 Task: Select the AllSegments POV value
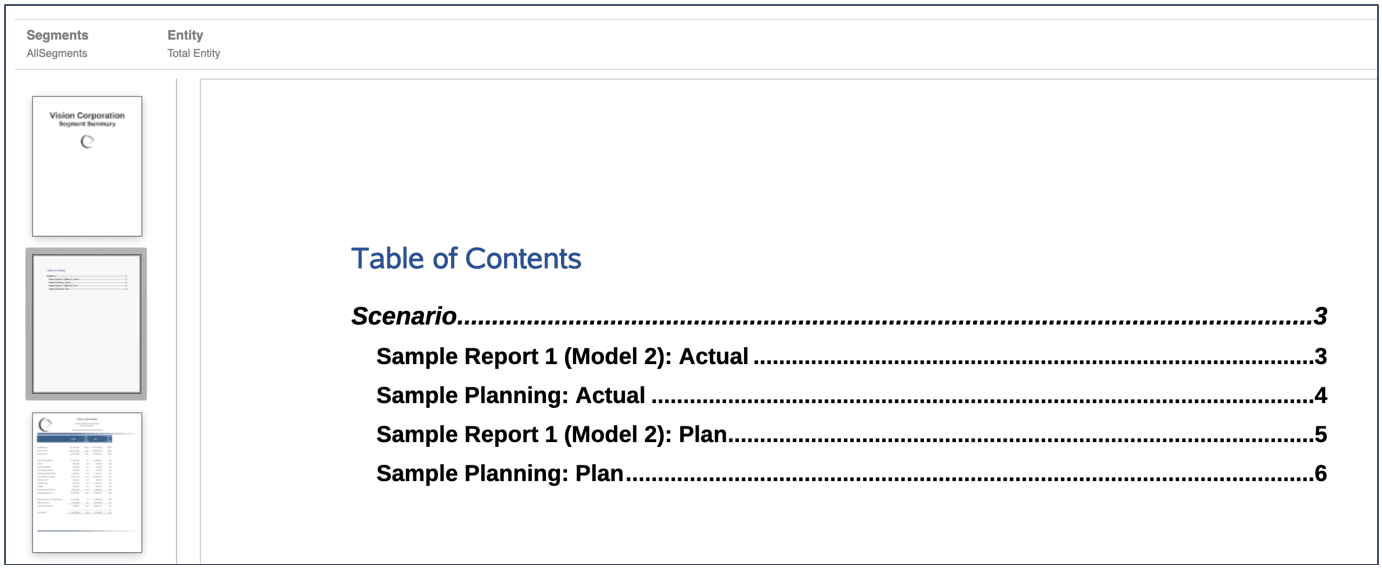coord(57,53)
